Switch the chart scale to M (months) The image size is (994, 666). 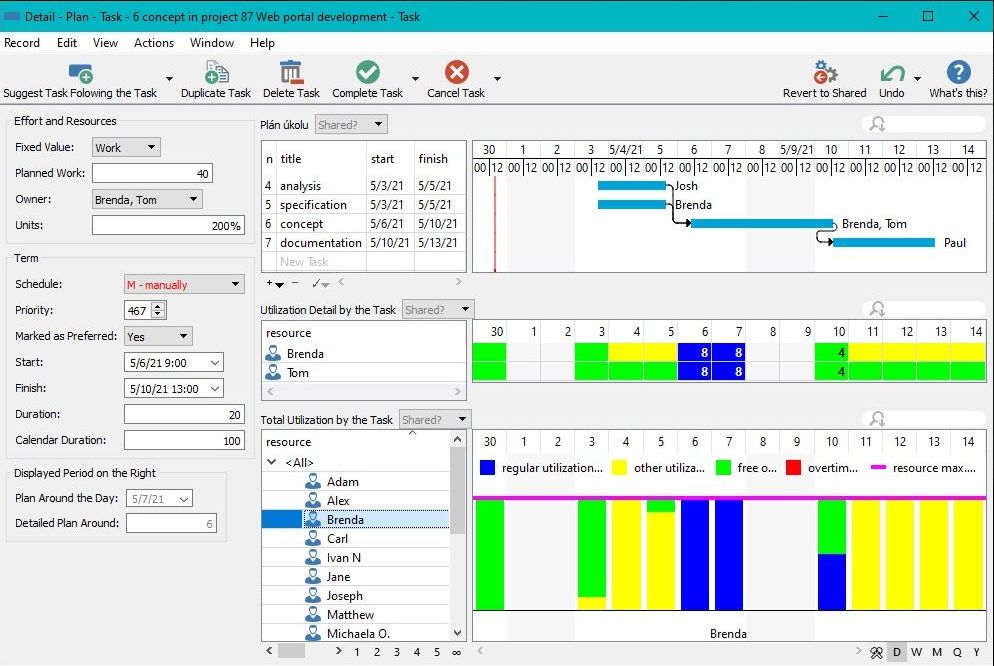tap(937, 652)
